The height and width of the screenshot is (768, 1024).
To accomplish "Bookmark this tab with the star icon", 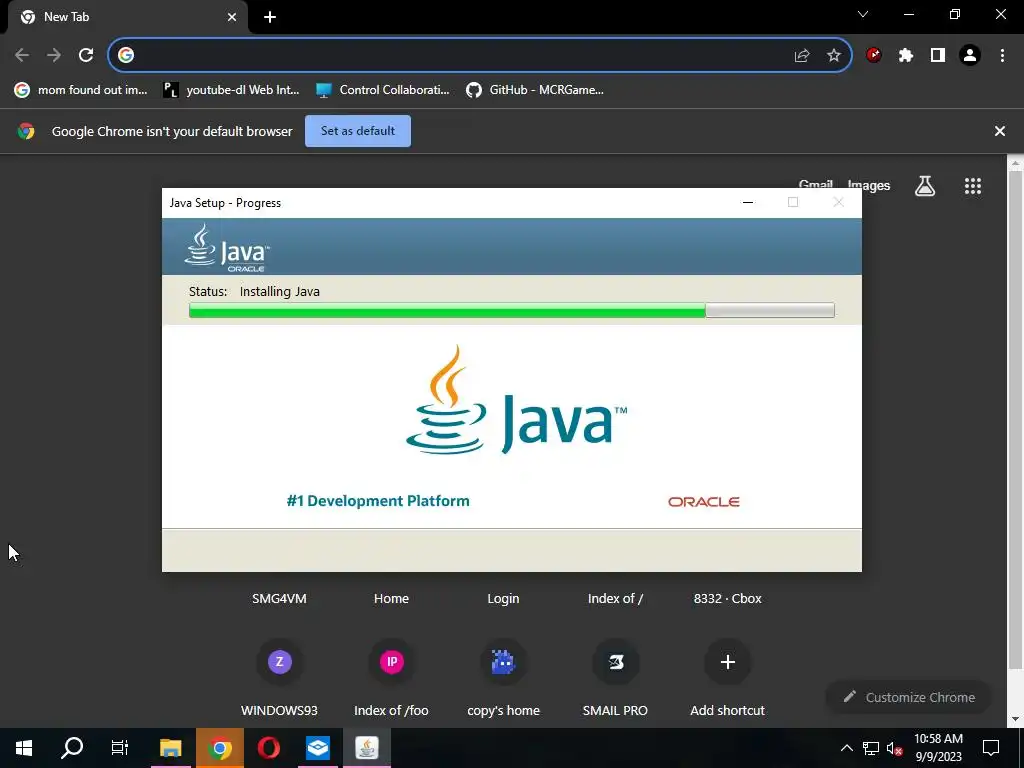I will [834, 56].
